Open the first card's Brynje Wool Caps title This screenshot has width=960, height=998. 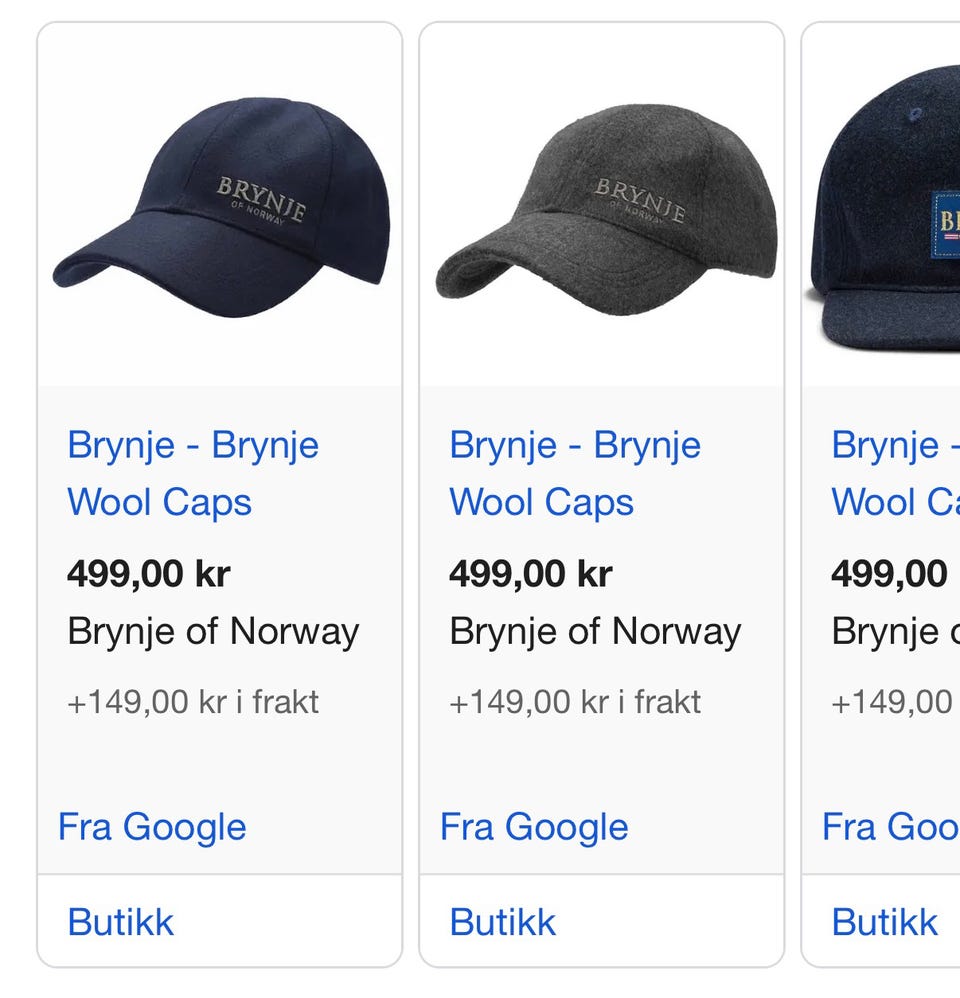point(193,473)
